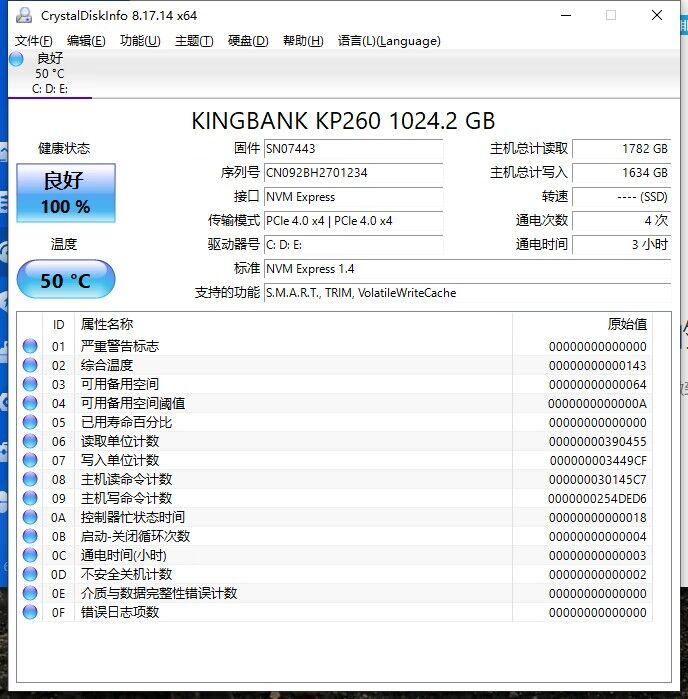688x699 pixels.
Task: Click status orb for 06 读取单位计数
Action: [30, 441]
